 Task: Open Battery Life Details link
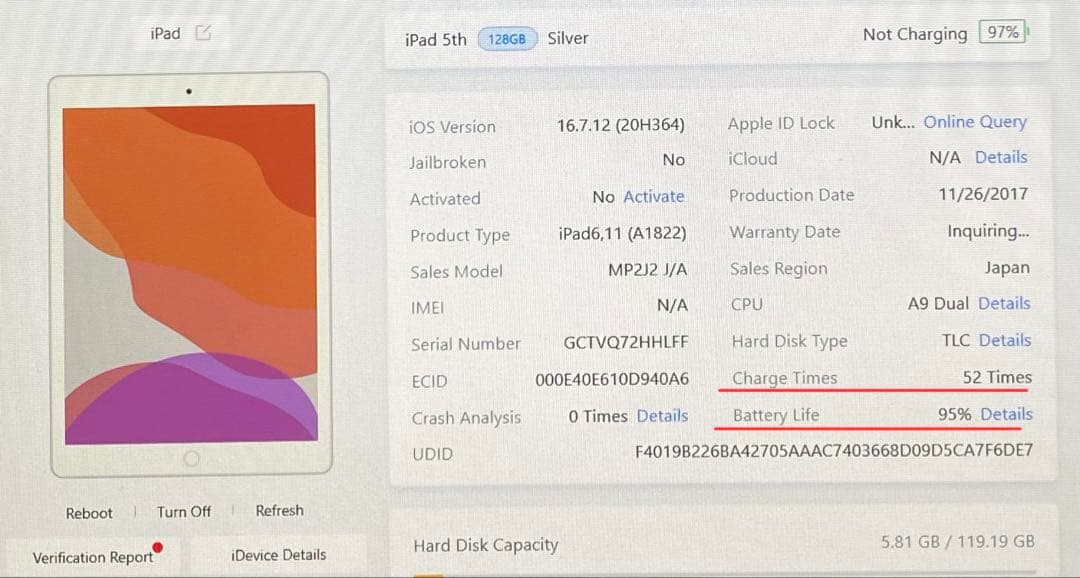click(x=1006, y=414)
